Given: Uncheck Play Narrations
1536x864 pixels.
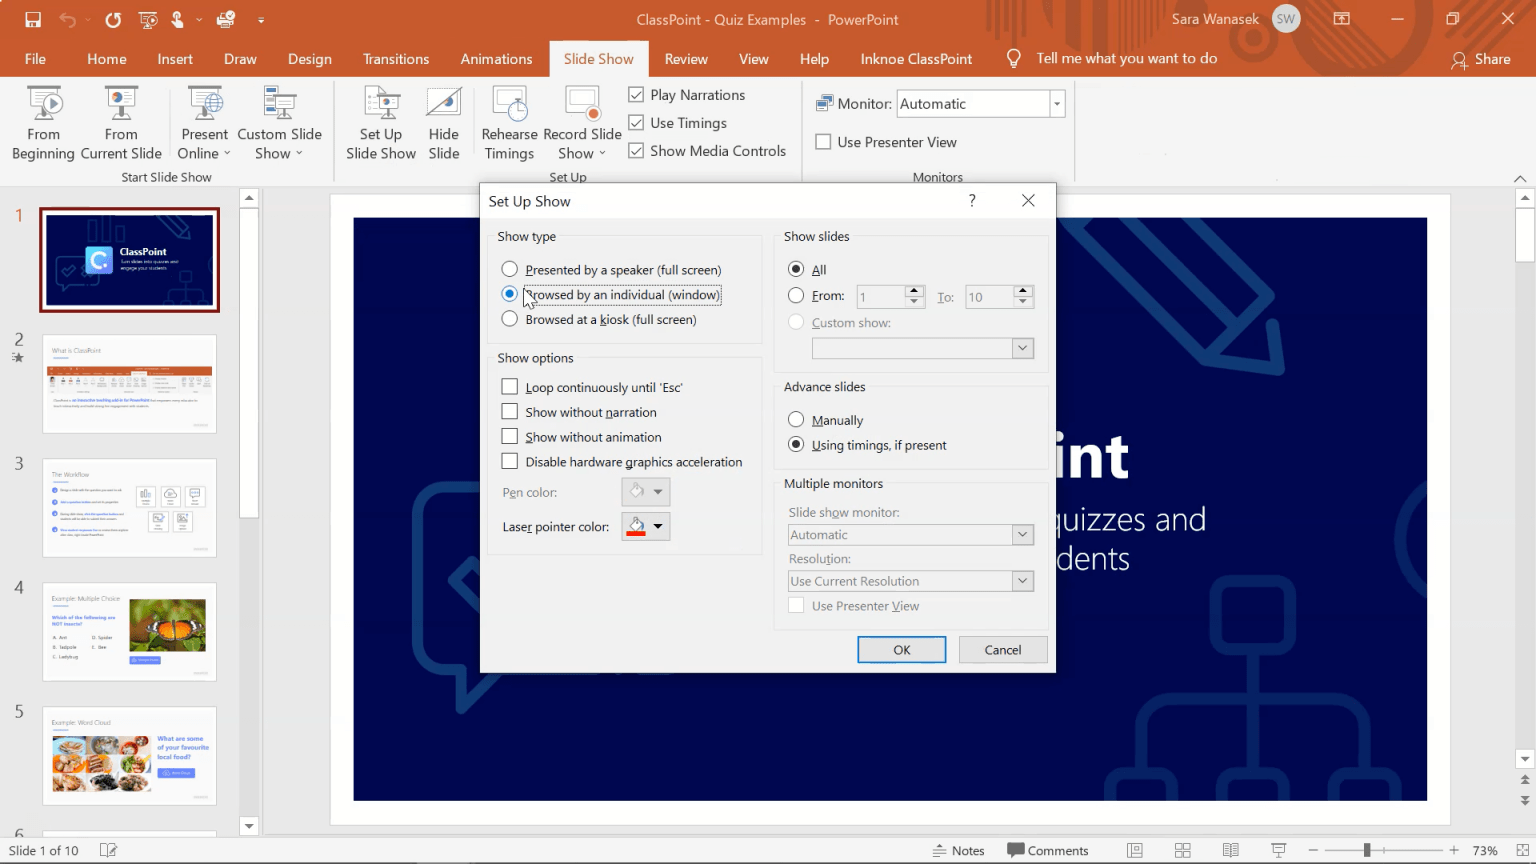Looking at the screenshot, I should coord(635,94).
